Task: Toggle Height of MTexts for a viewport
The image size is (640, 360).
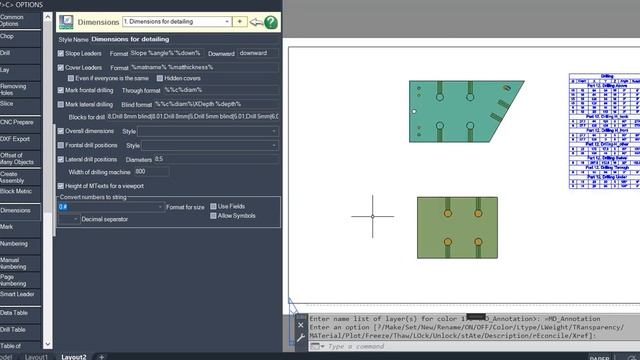Action: (x=61, y=186)
